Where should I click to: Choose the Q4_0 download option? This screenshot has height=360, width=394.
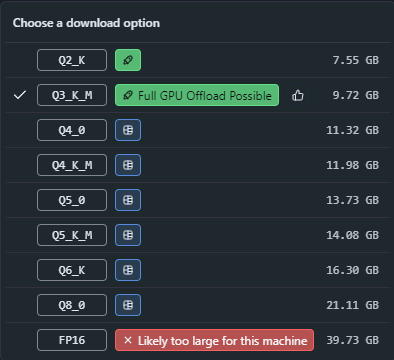(x=72, y=130)
